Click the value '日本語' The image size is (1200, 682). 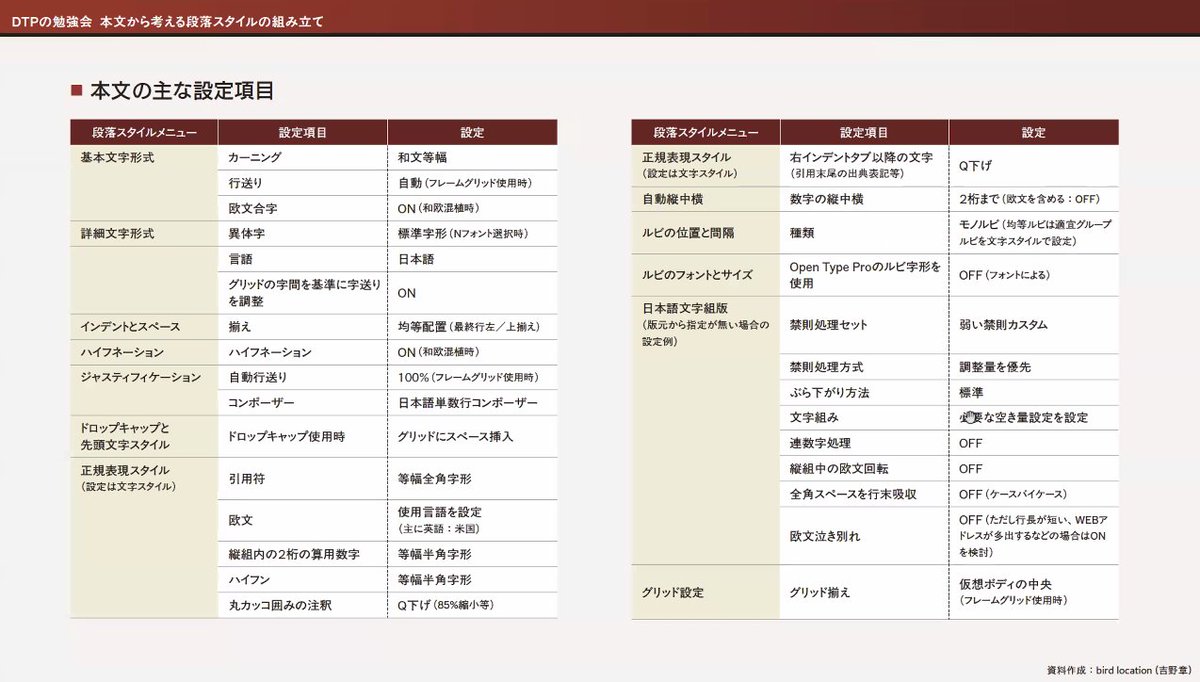[416, 259]
